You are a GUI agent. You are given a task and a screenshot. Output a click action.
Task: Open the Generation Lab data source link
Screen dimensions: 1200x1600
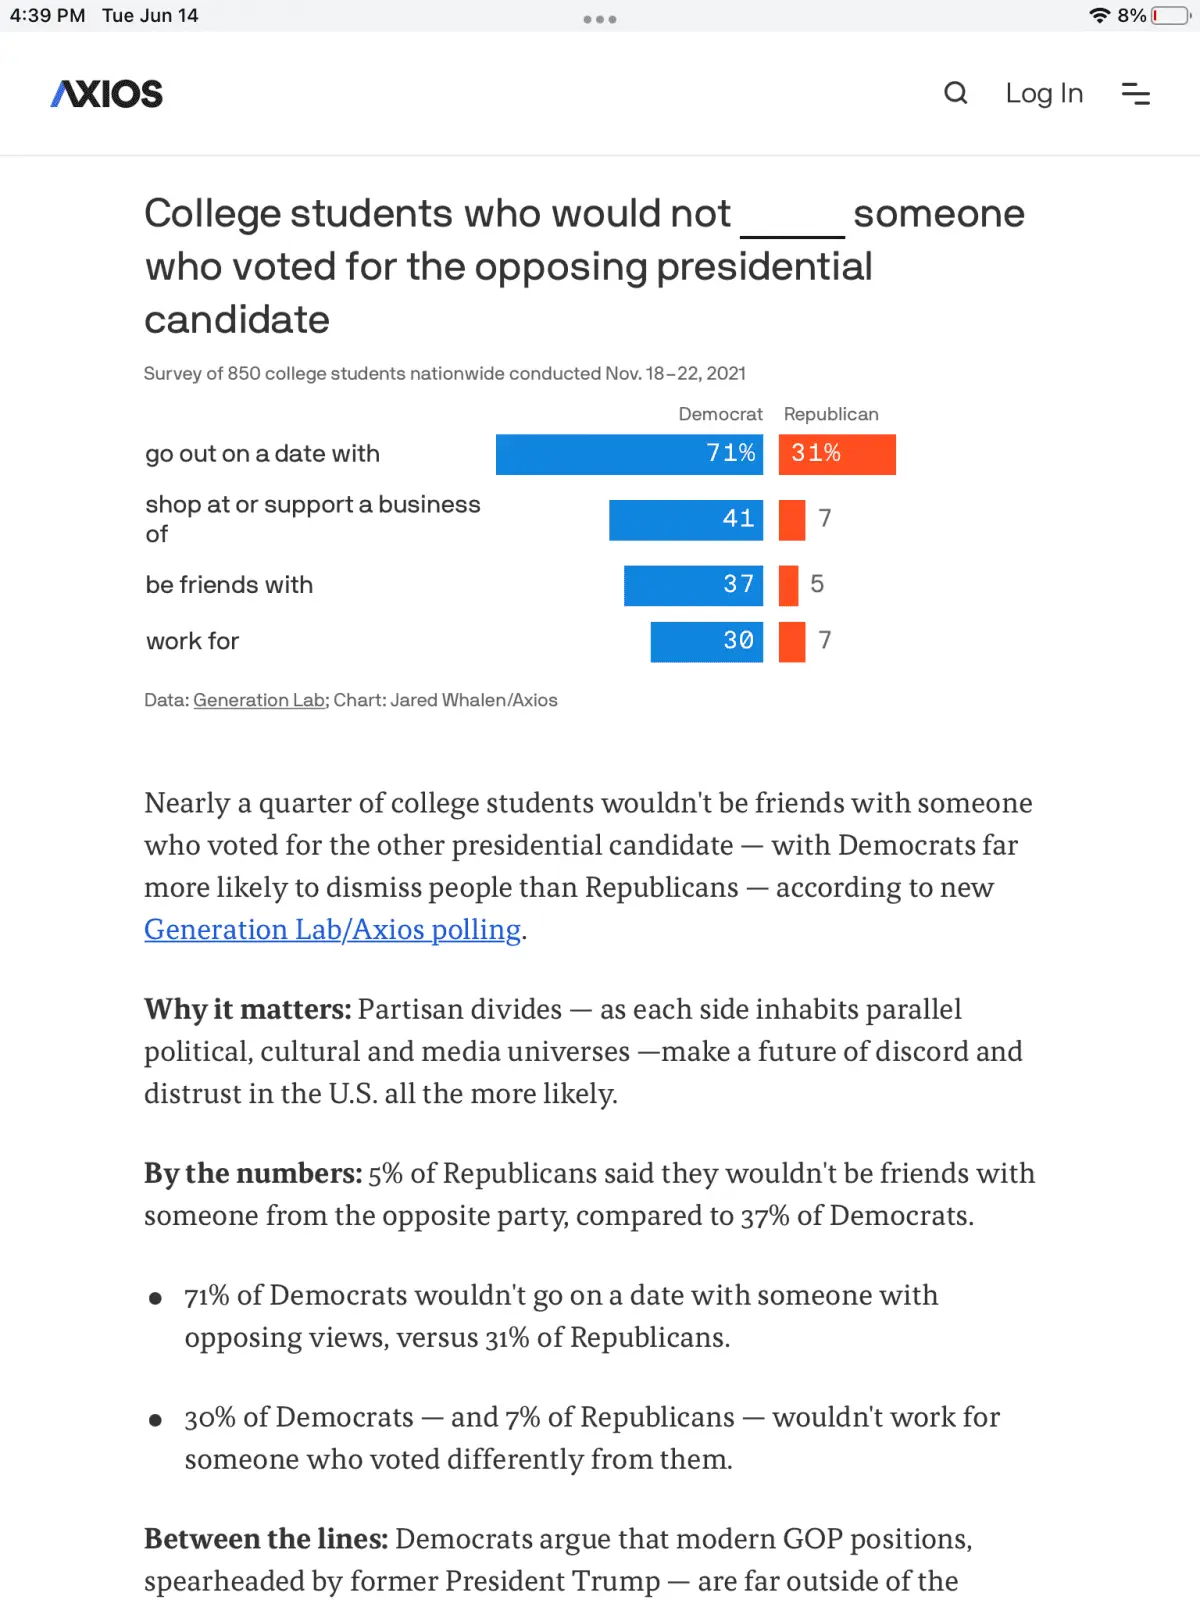tap(259, 700)
